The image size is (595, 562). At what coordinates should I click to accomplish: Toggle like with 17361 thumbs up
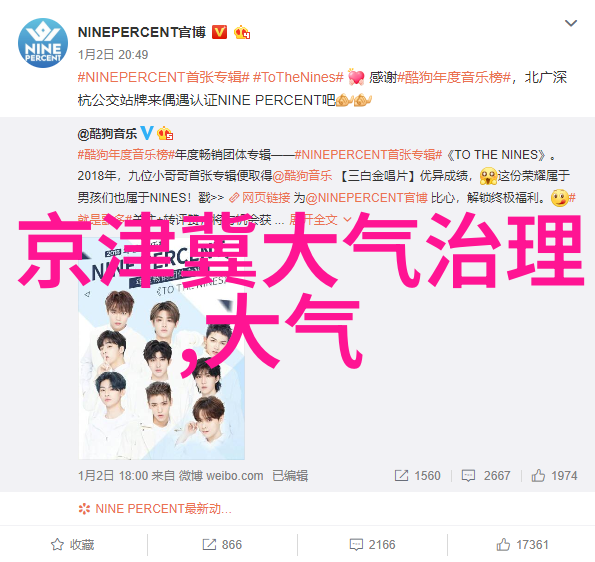pos(523,545)
